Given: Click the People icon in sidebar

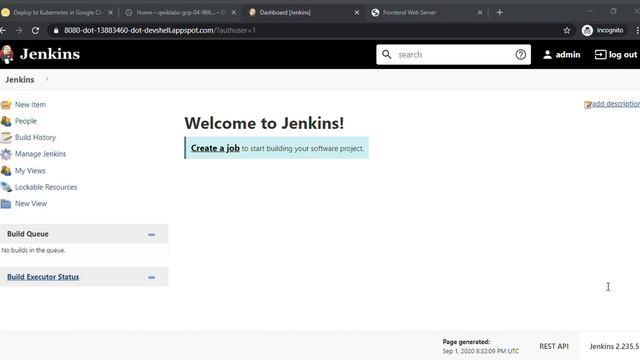Looking at the screenshot, I should (6, 121).
